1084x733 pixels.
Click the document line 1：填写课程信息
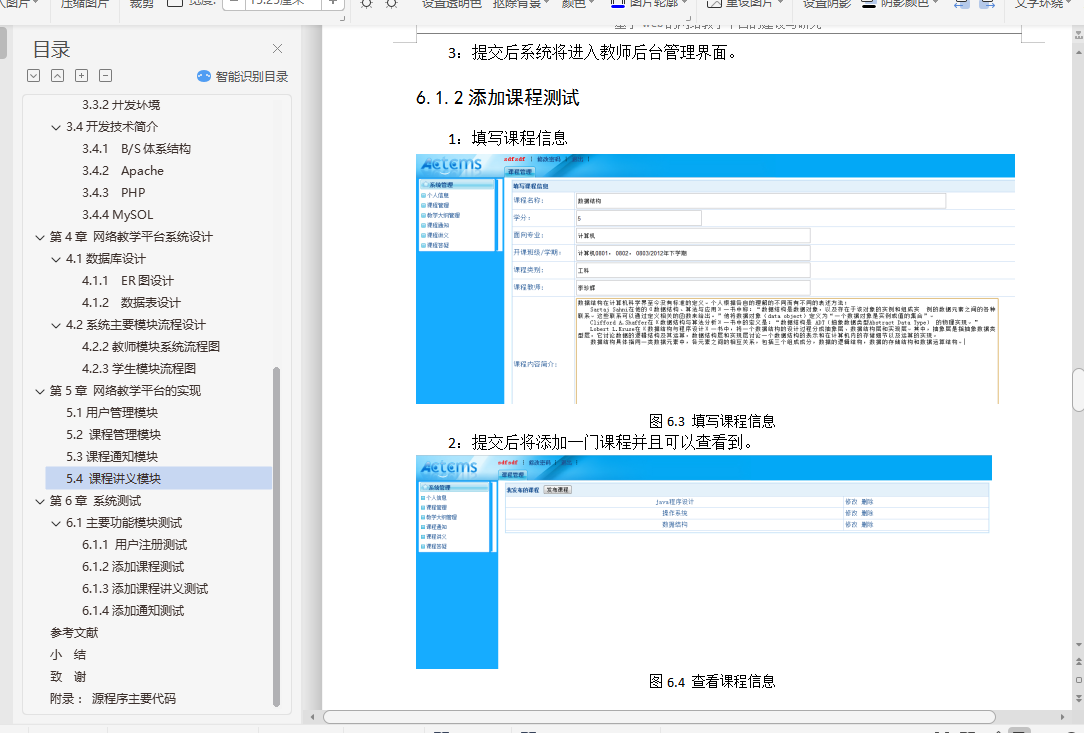tap(508, 138)
